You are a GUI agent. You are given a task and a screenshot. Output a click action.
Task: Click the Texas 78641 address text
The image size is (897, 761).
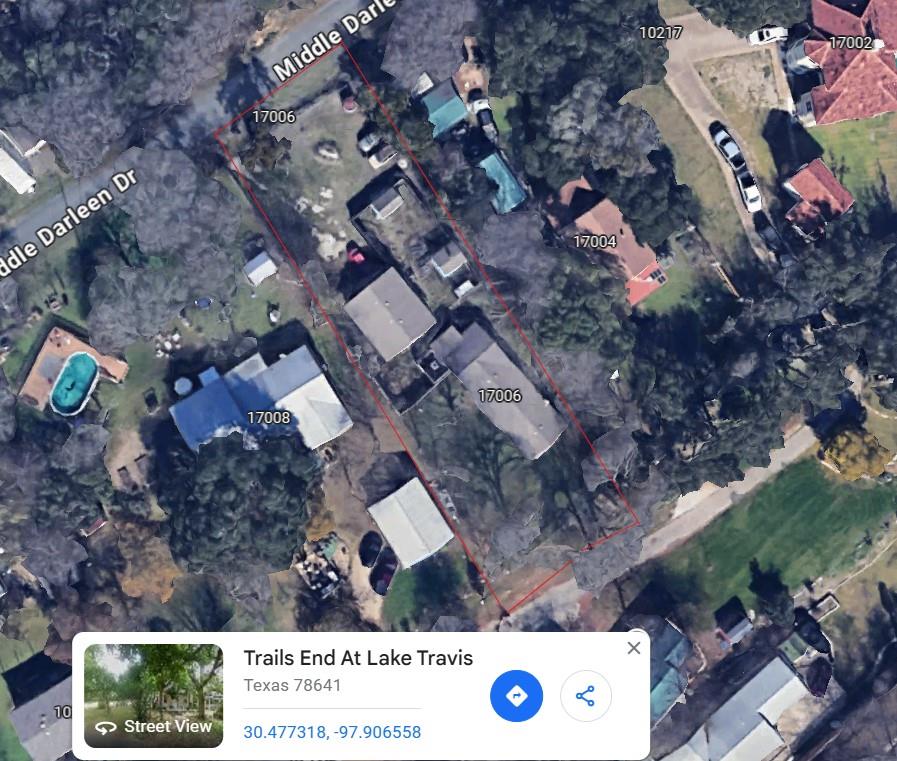292,685
